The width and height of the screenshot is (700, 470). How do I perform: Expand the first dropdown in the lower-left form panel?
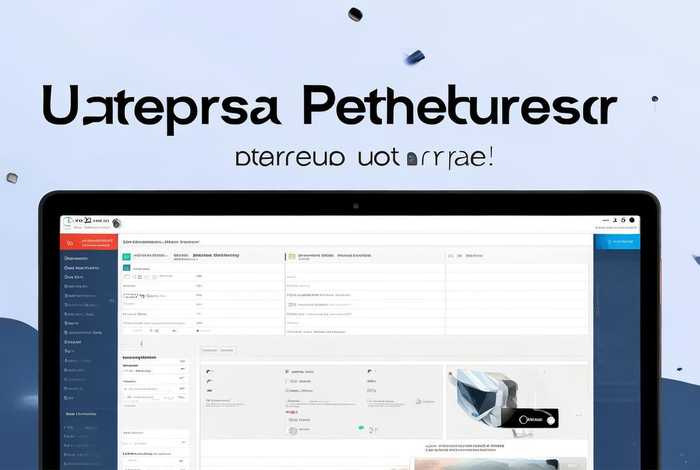pos(182,367)
